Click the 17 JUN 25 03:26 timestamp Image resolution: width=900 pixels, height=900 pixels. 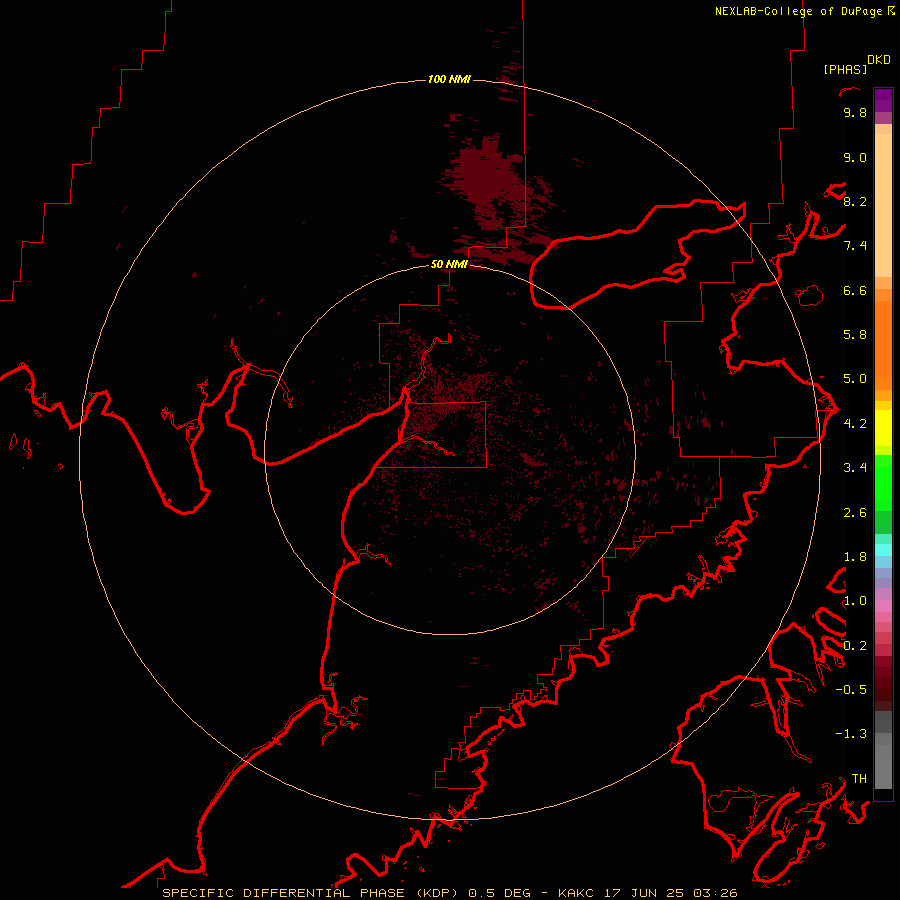[670, 893]
